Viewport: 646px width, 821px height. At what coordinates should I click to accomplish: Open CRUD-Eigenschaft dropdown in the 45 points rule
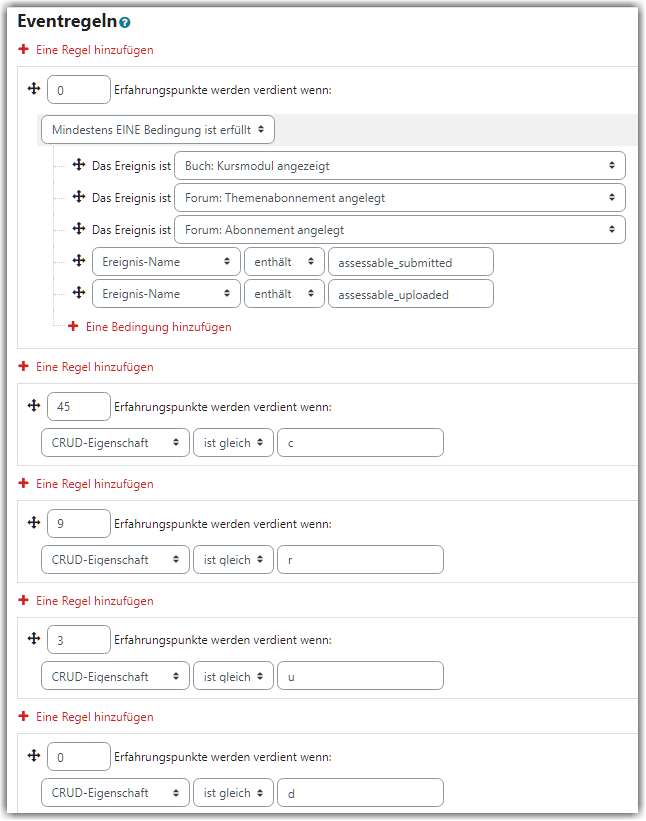pyautogui.click(x=115, y=442)
